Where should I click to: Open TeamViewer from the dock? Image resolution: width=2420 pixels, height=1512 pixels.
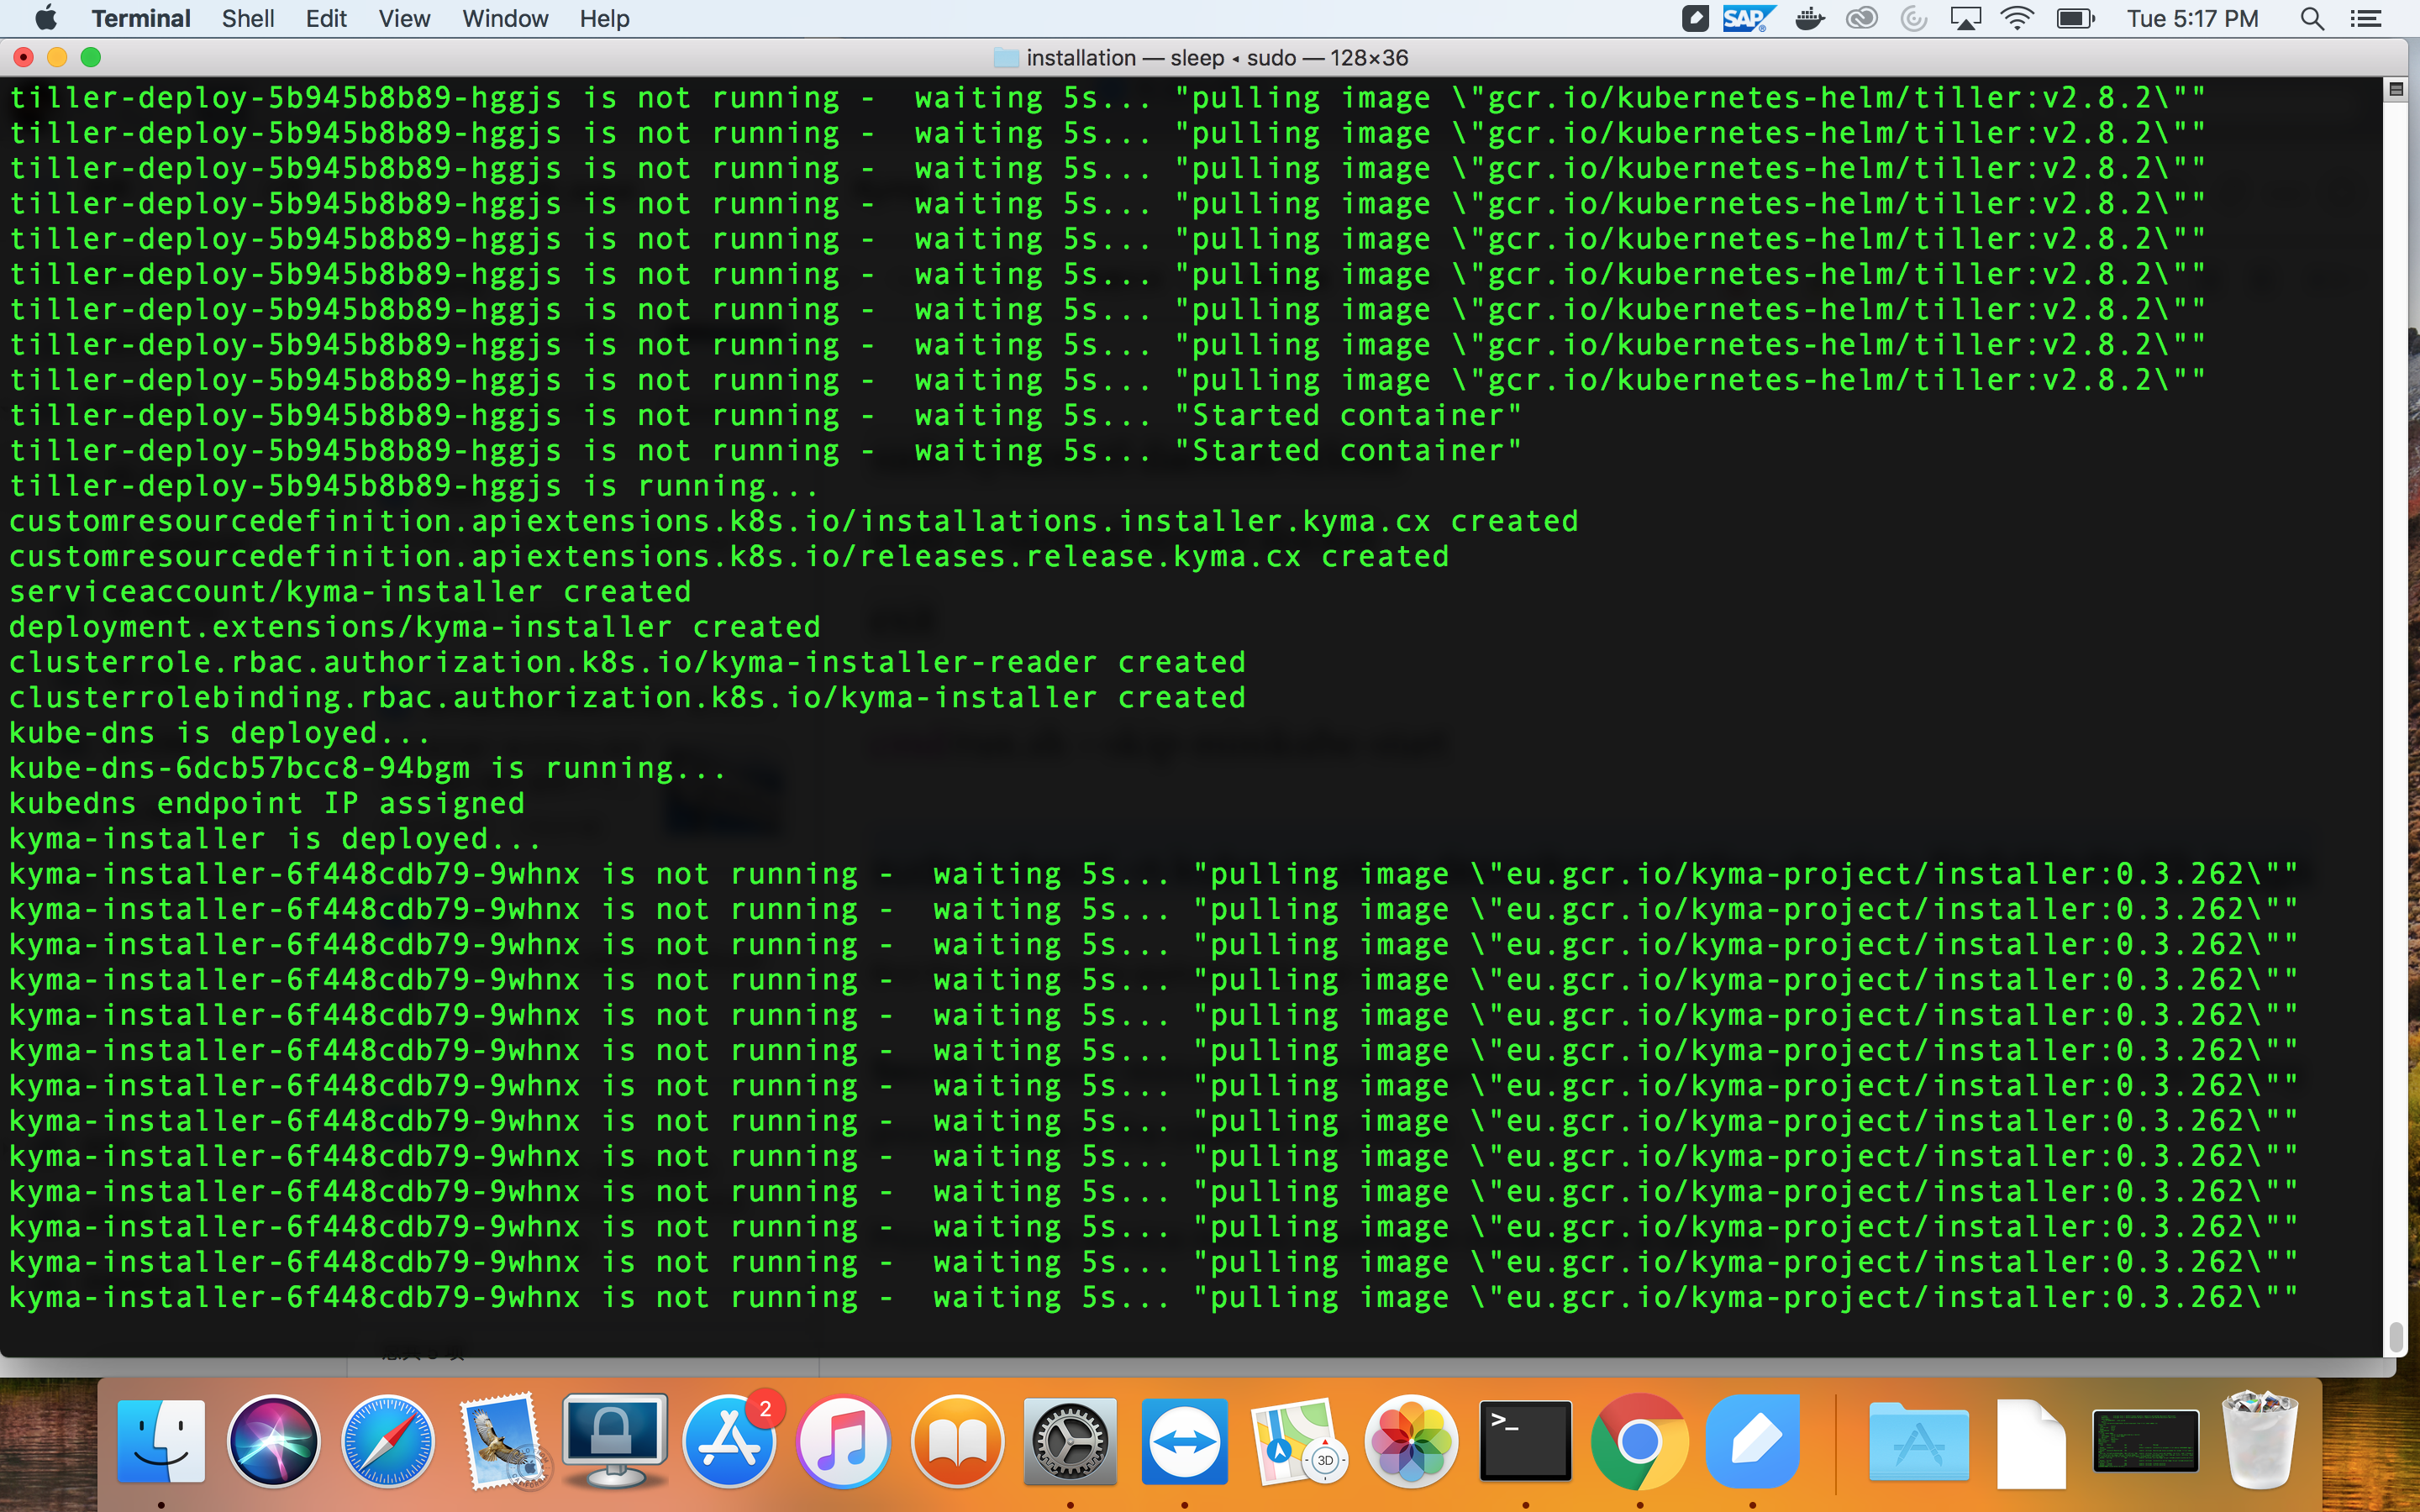(x=1184, y=1441)
